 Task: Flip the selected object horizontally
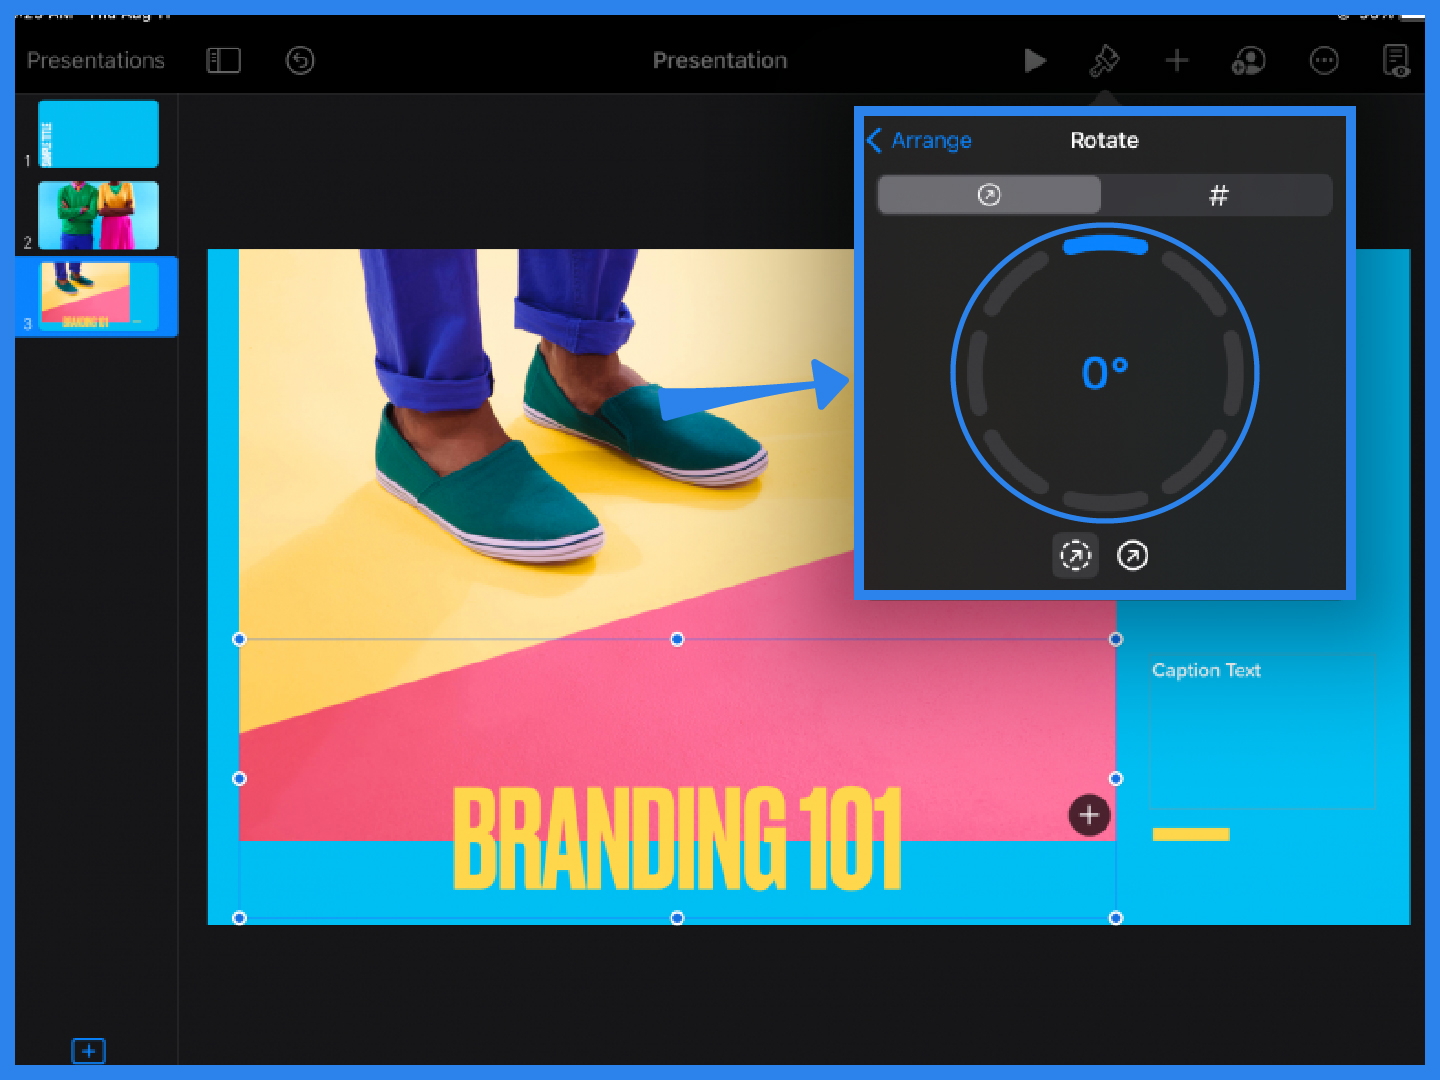(x=1076, y=555)
